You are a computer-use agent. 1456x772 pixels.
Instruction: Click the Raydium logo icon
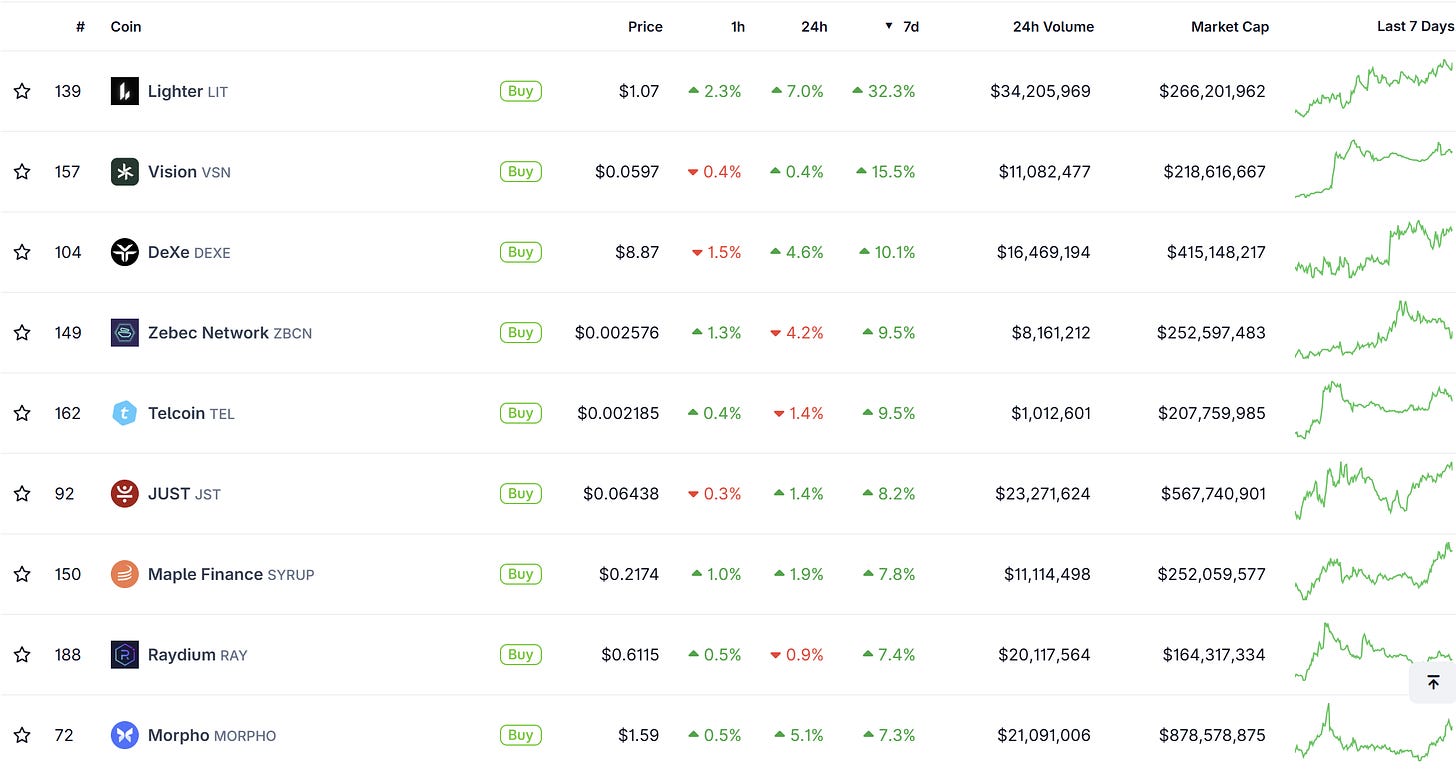(x=125, y=655)
